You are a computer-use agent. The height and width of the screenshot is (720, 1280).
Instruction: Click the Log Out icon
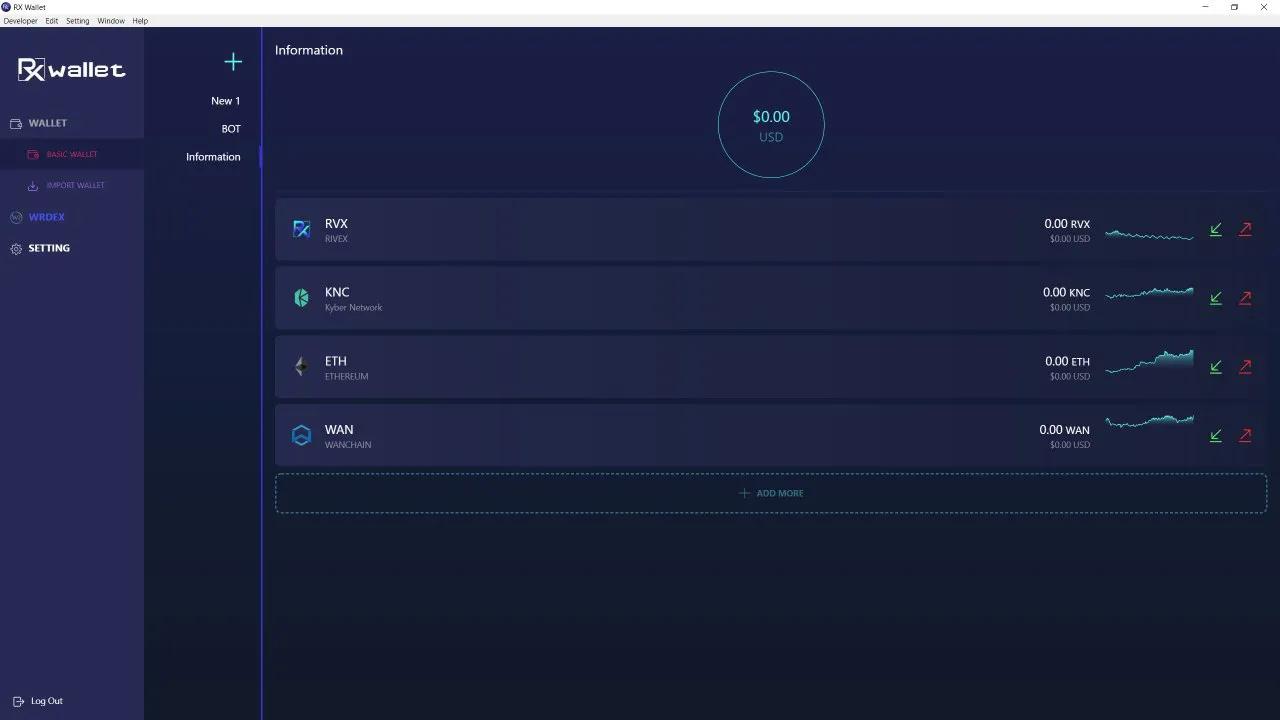point(18,701)
